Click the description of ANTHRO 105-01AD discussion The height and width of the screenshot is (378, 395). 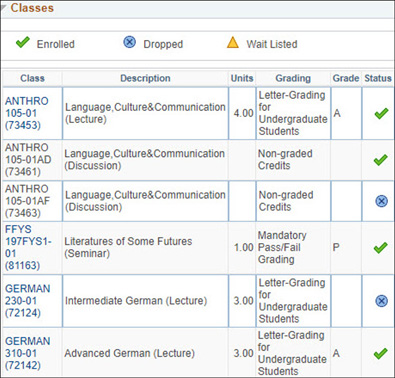click(x=145, y=160)
